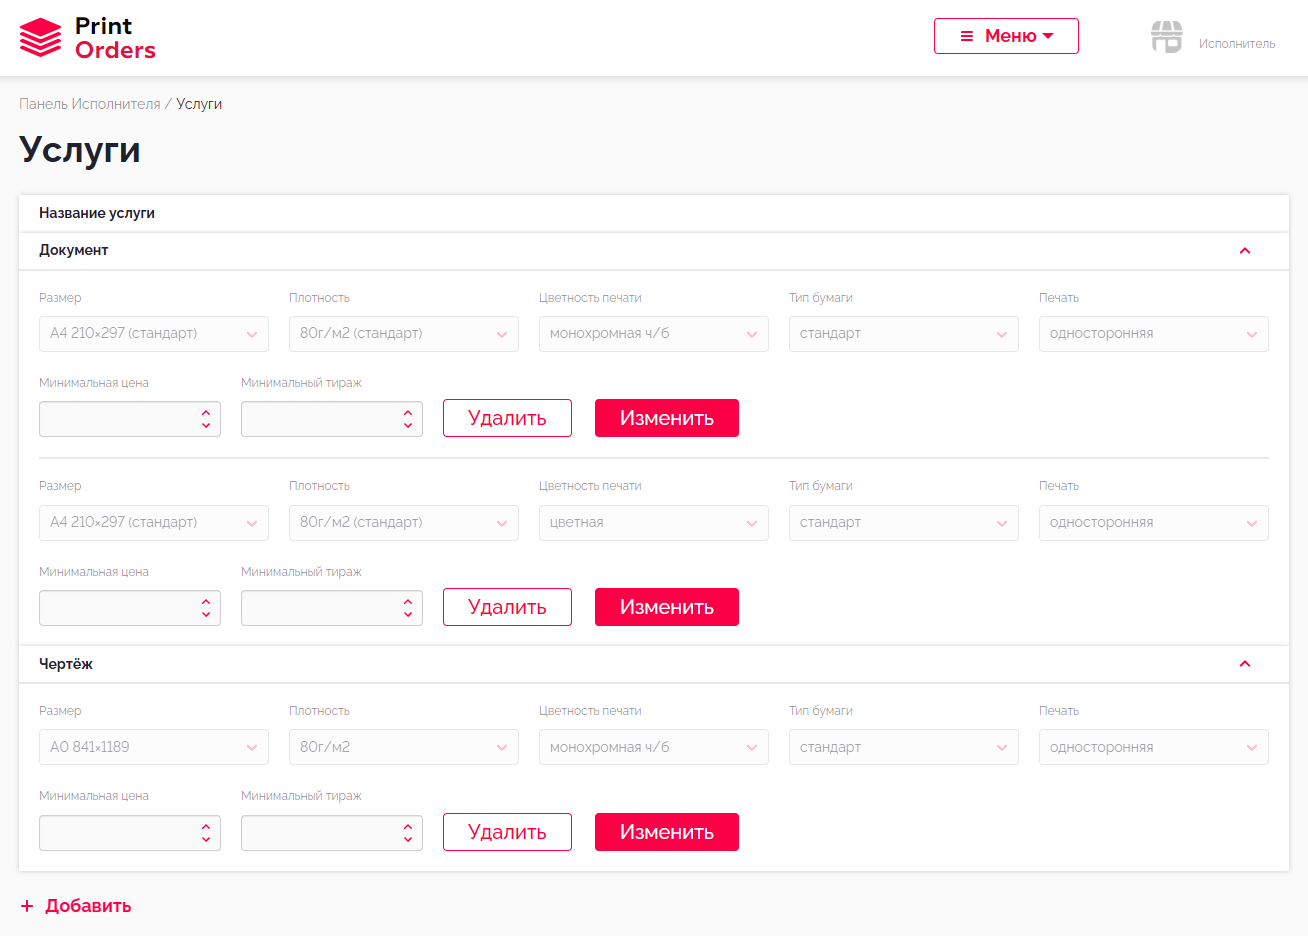Click the Исполнитель user label
1308x936 pixels.
point(1237,44)
